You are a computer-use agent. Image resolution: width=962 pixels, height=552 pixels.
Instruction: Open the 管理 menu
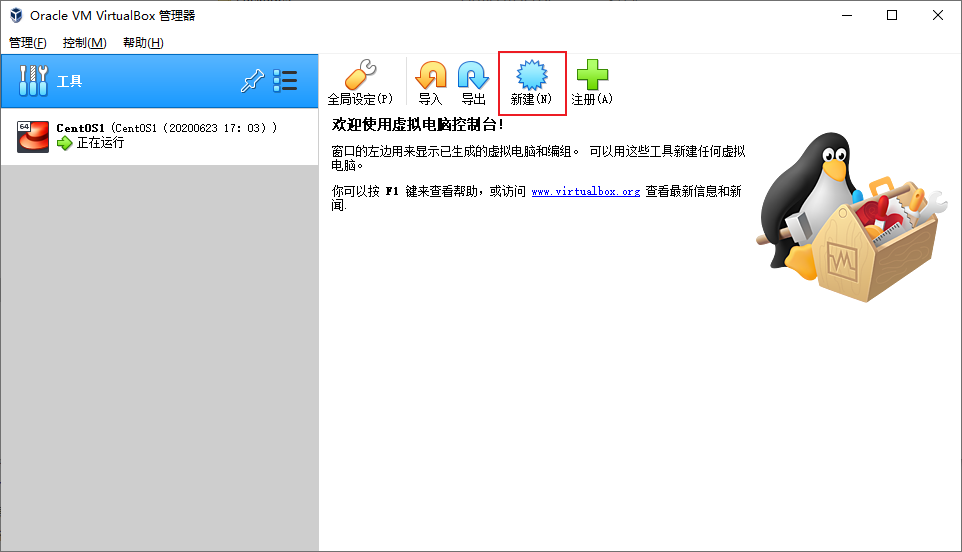tap(27, 42)
